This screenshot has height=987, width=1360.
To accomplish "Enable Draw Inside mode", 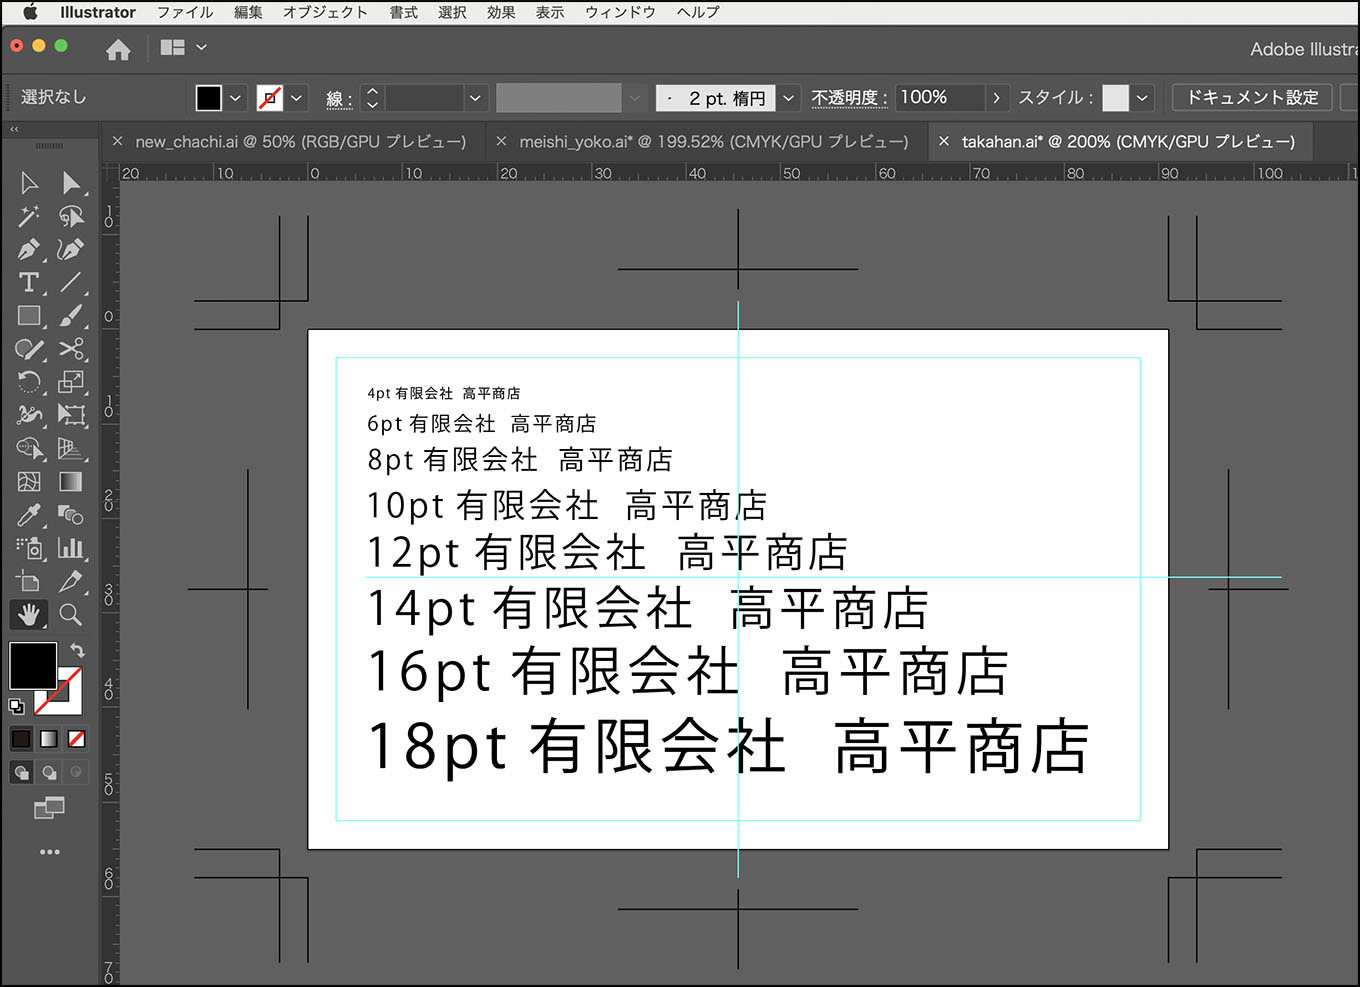I will click(76, 773).
